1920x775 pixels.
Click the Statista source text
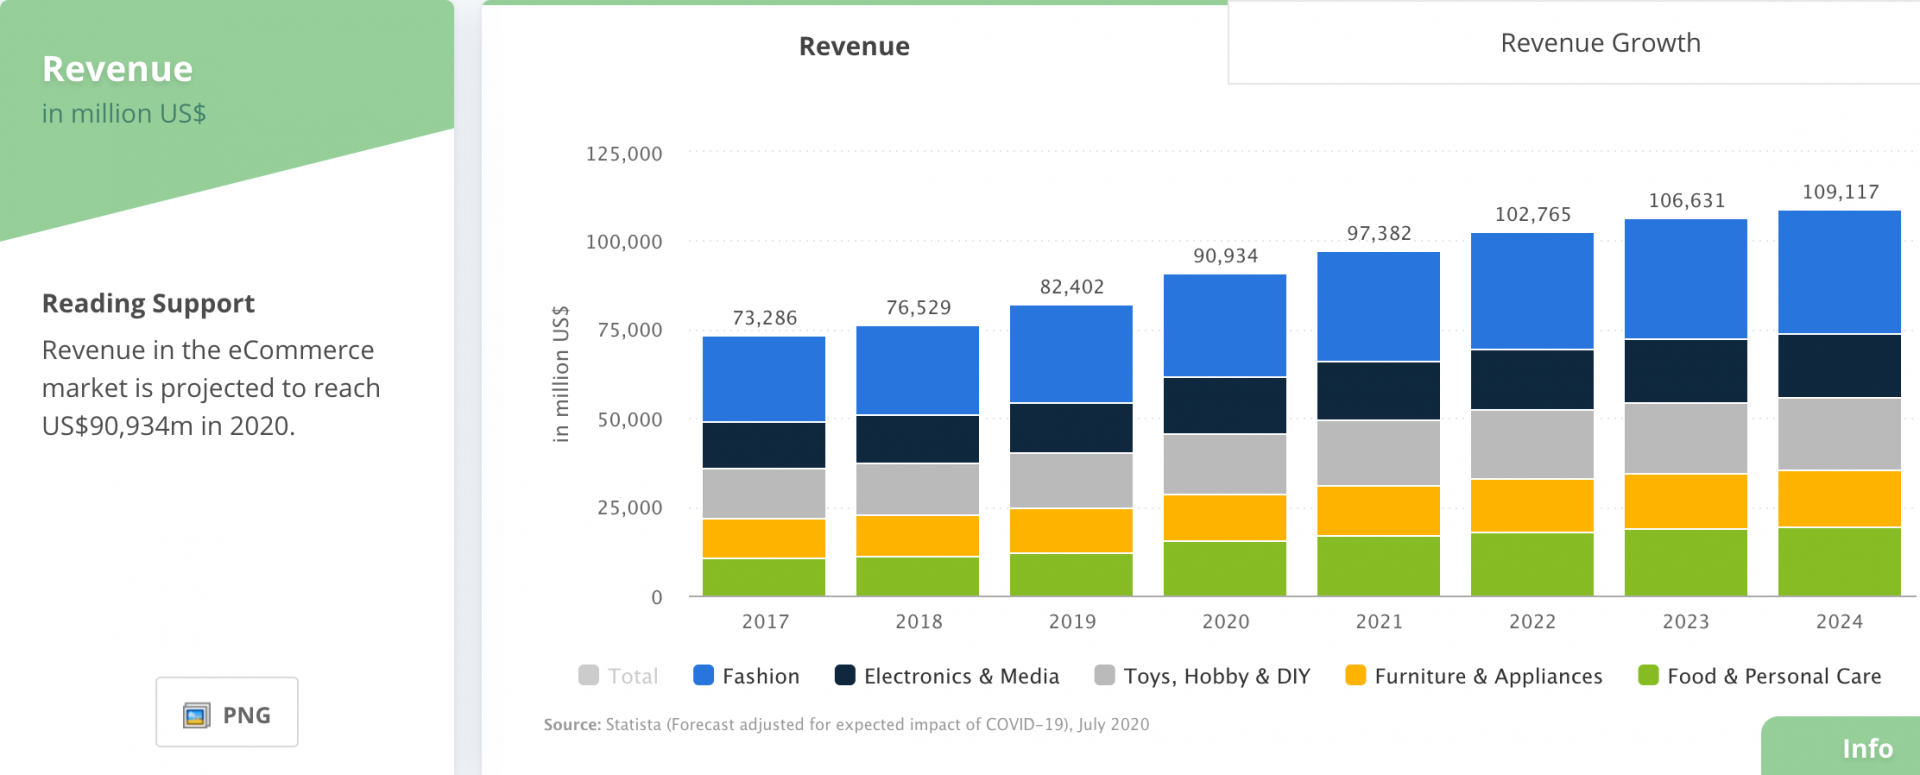coord(846,724)
